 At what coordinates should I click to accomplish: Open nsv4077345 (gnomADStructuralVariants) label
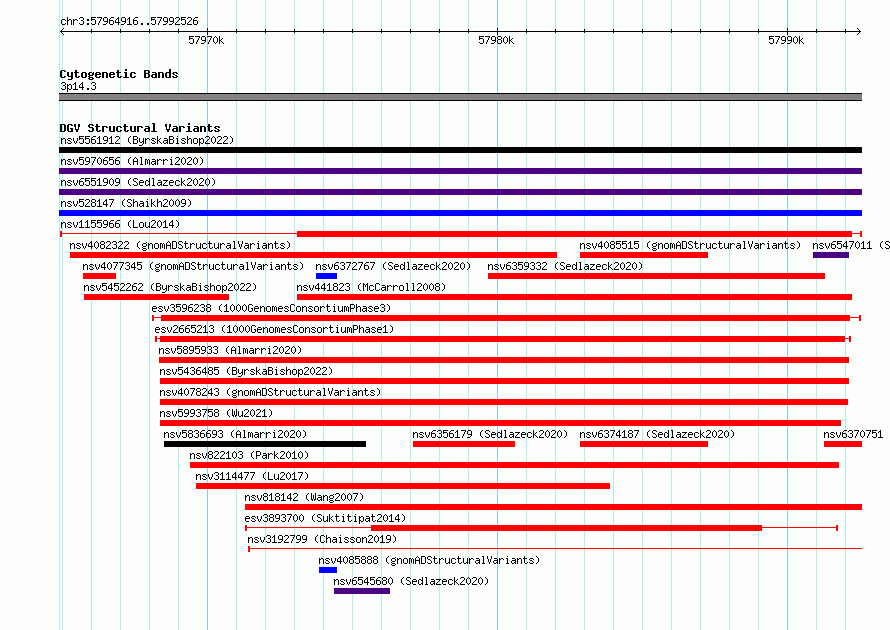click(x=193, y=266)
